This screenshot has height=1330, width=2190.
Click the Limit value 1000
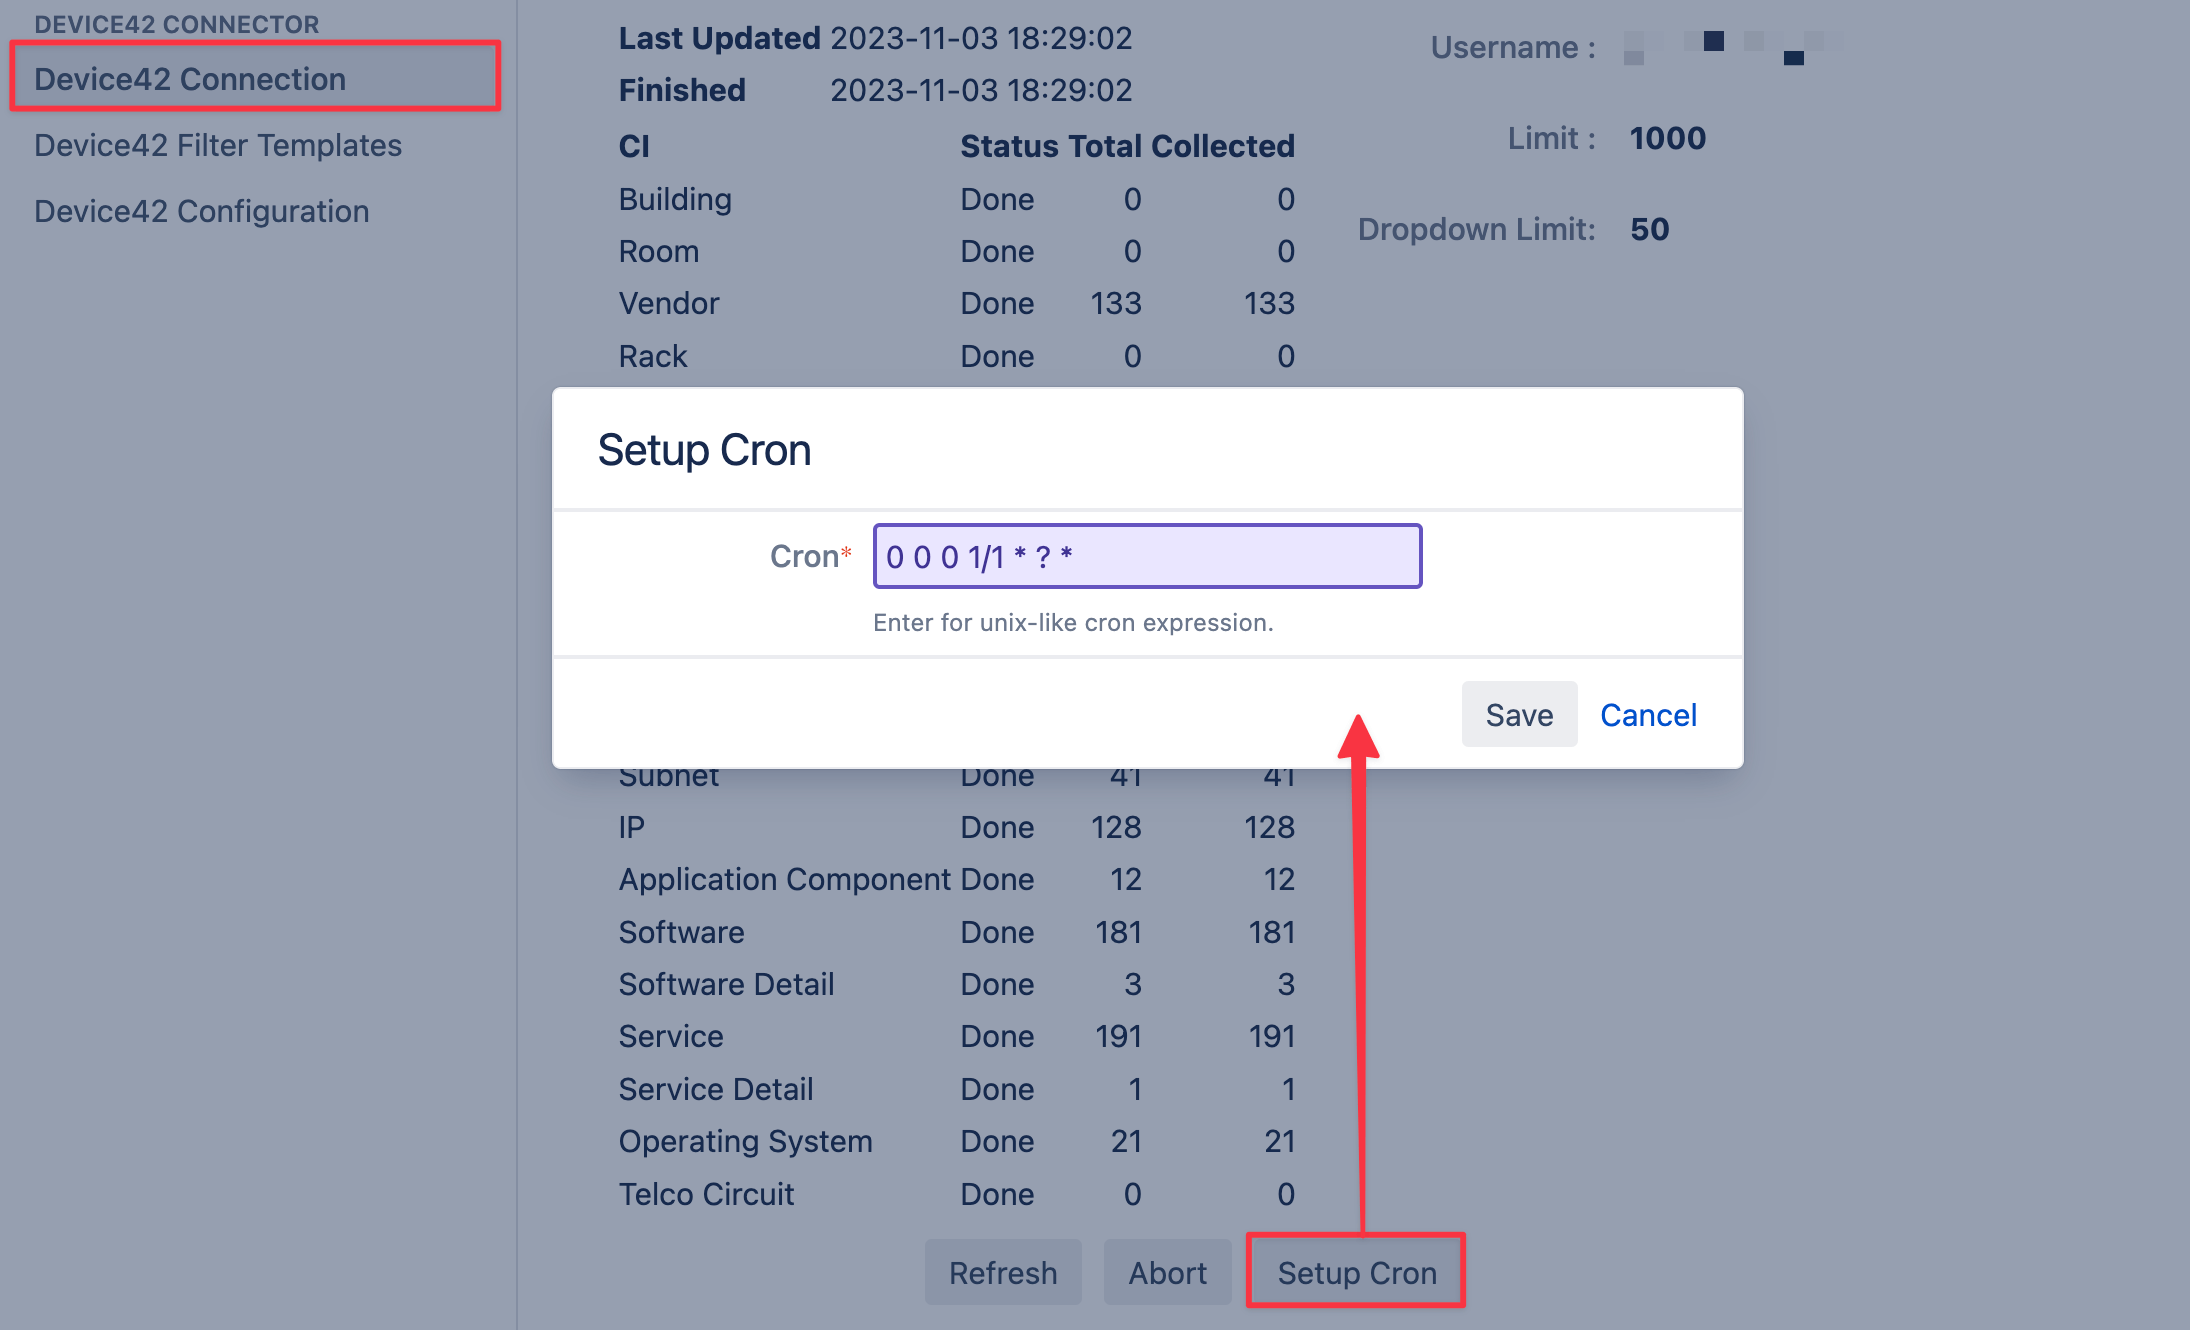click(1667, 138)
